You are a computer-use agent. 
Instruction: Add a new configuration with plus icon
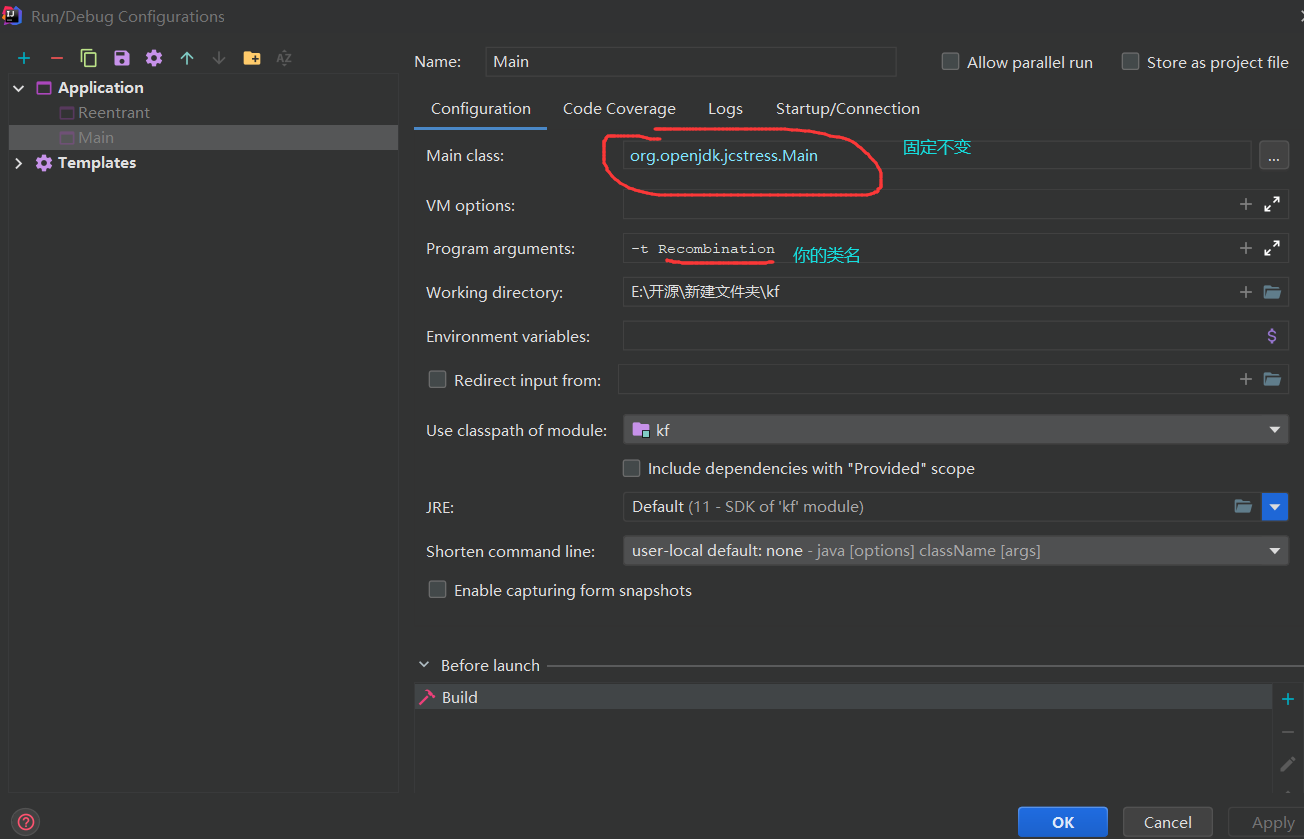pos(24,59)
